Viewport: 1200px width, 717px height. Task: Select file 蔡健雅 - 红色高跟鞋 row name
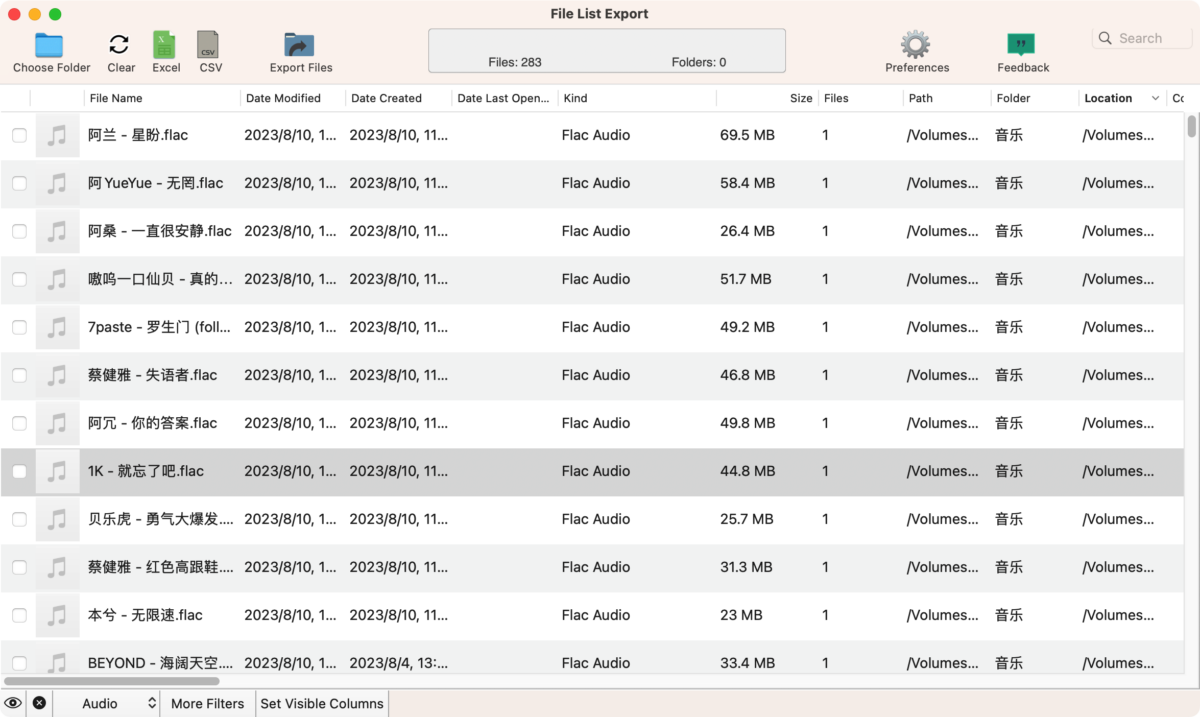pos(160,567)
